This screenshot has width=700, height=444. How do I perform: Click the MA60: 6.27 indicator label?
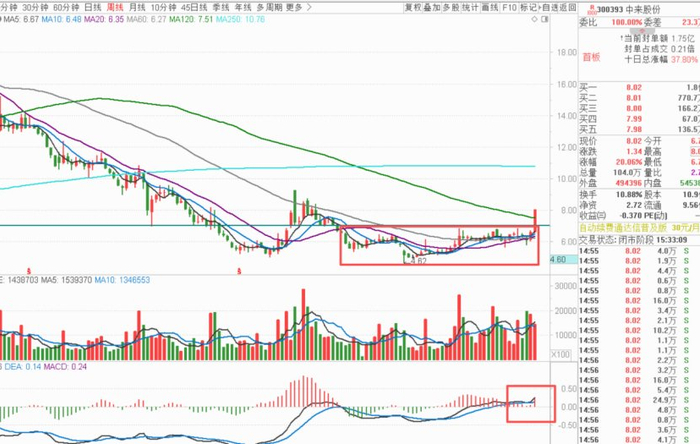146,19
